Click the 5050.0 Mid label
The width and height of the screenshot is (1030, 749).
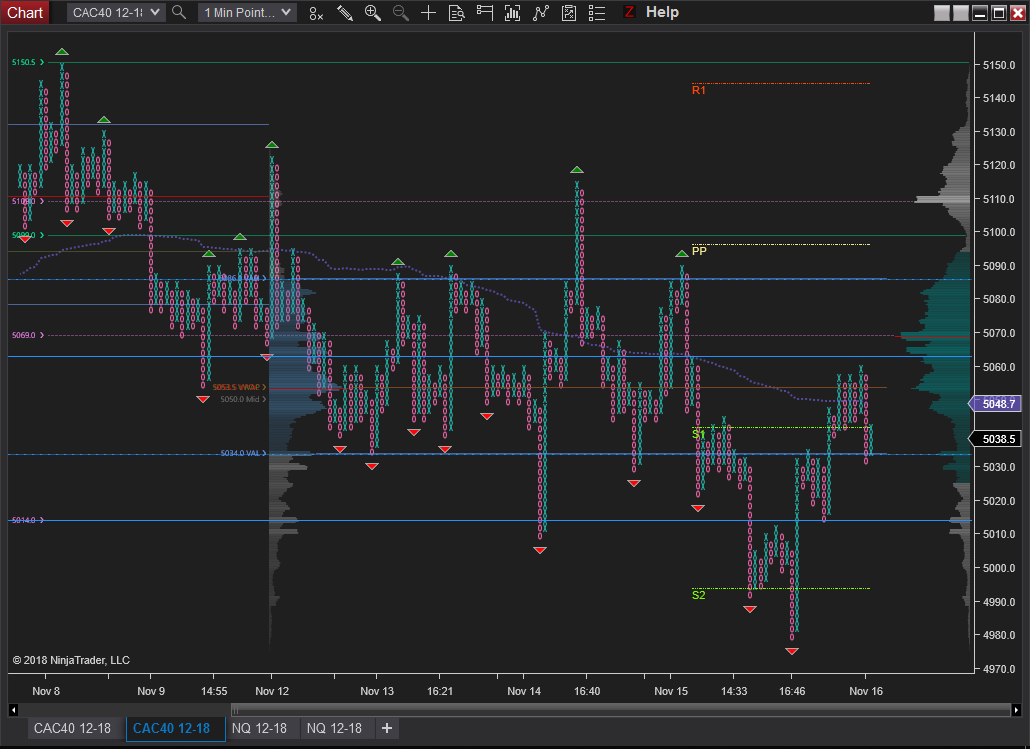coord(240,399)
